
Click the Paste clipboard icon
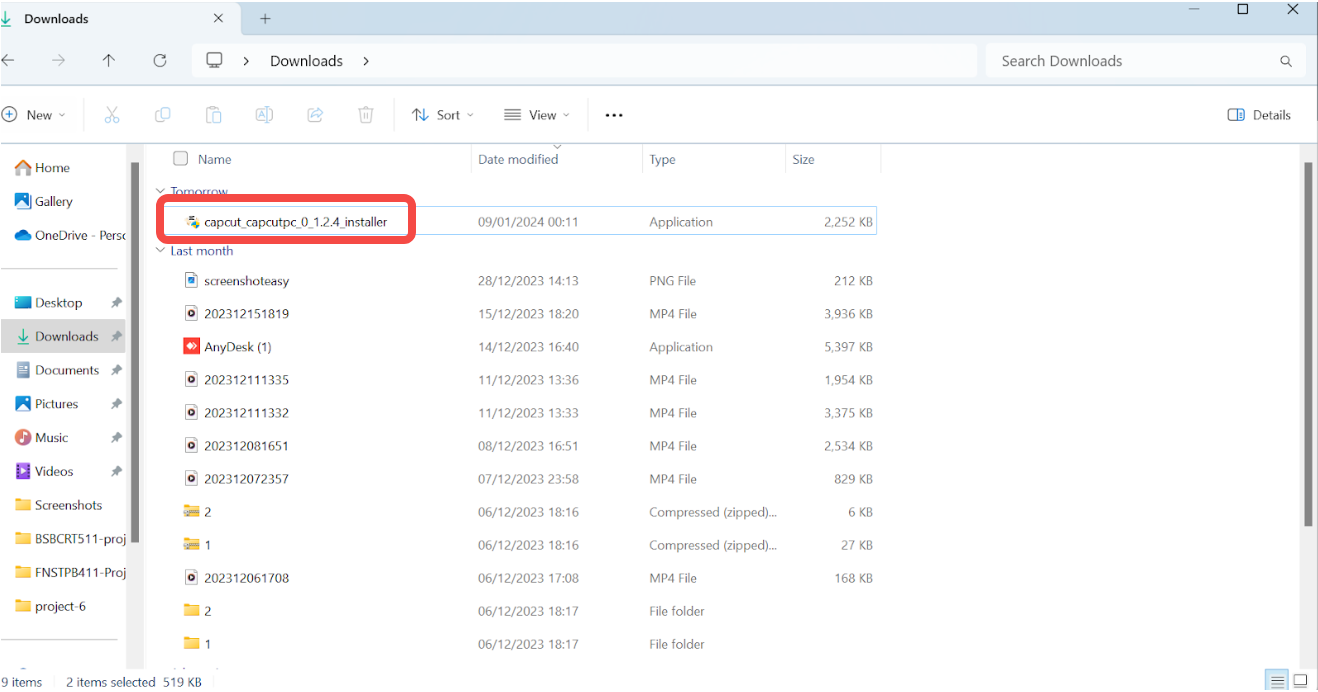(x=213, y=115)
